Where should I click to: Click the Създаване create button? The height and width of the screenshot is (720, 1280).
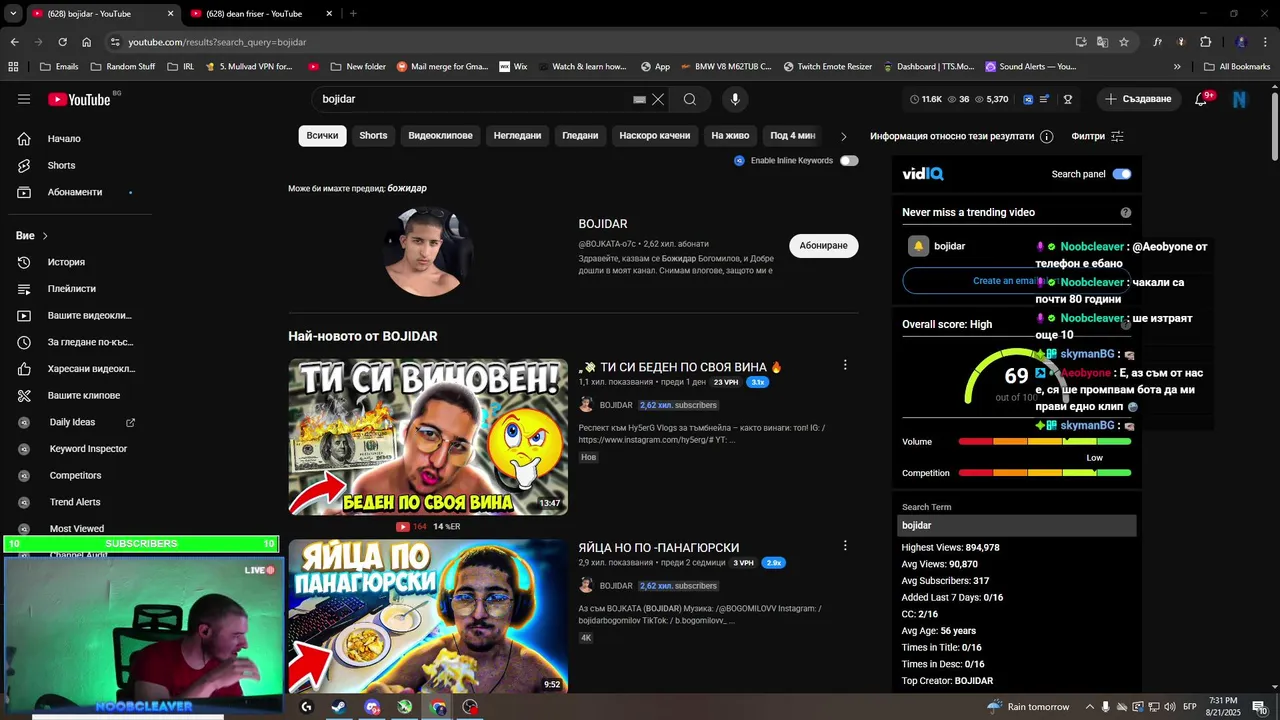1139,99
